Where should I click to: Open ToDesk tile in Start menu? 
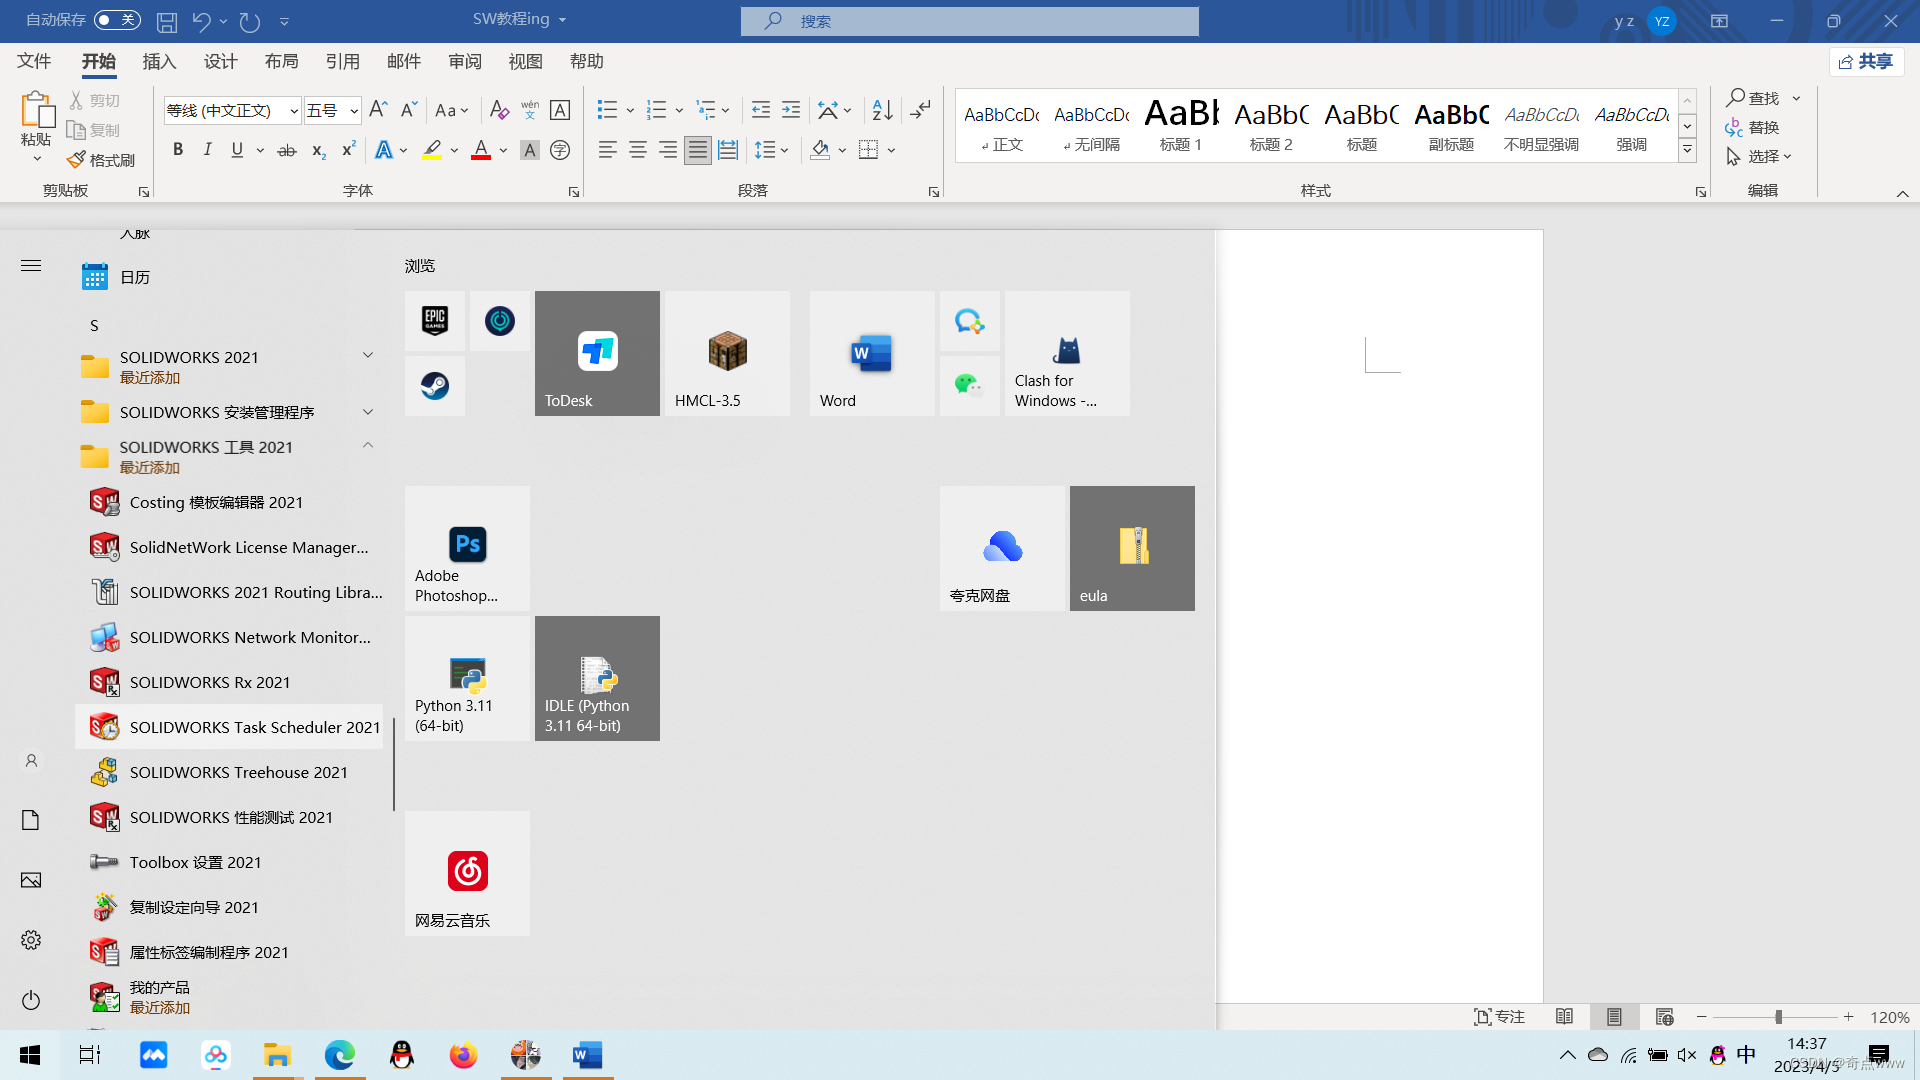pos(597,353)
